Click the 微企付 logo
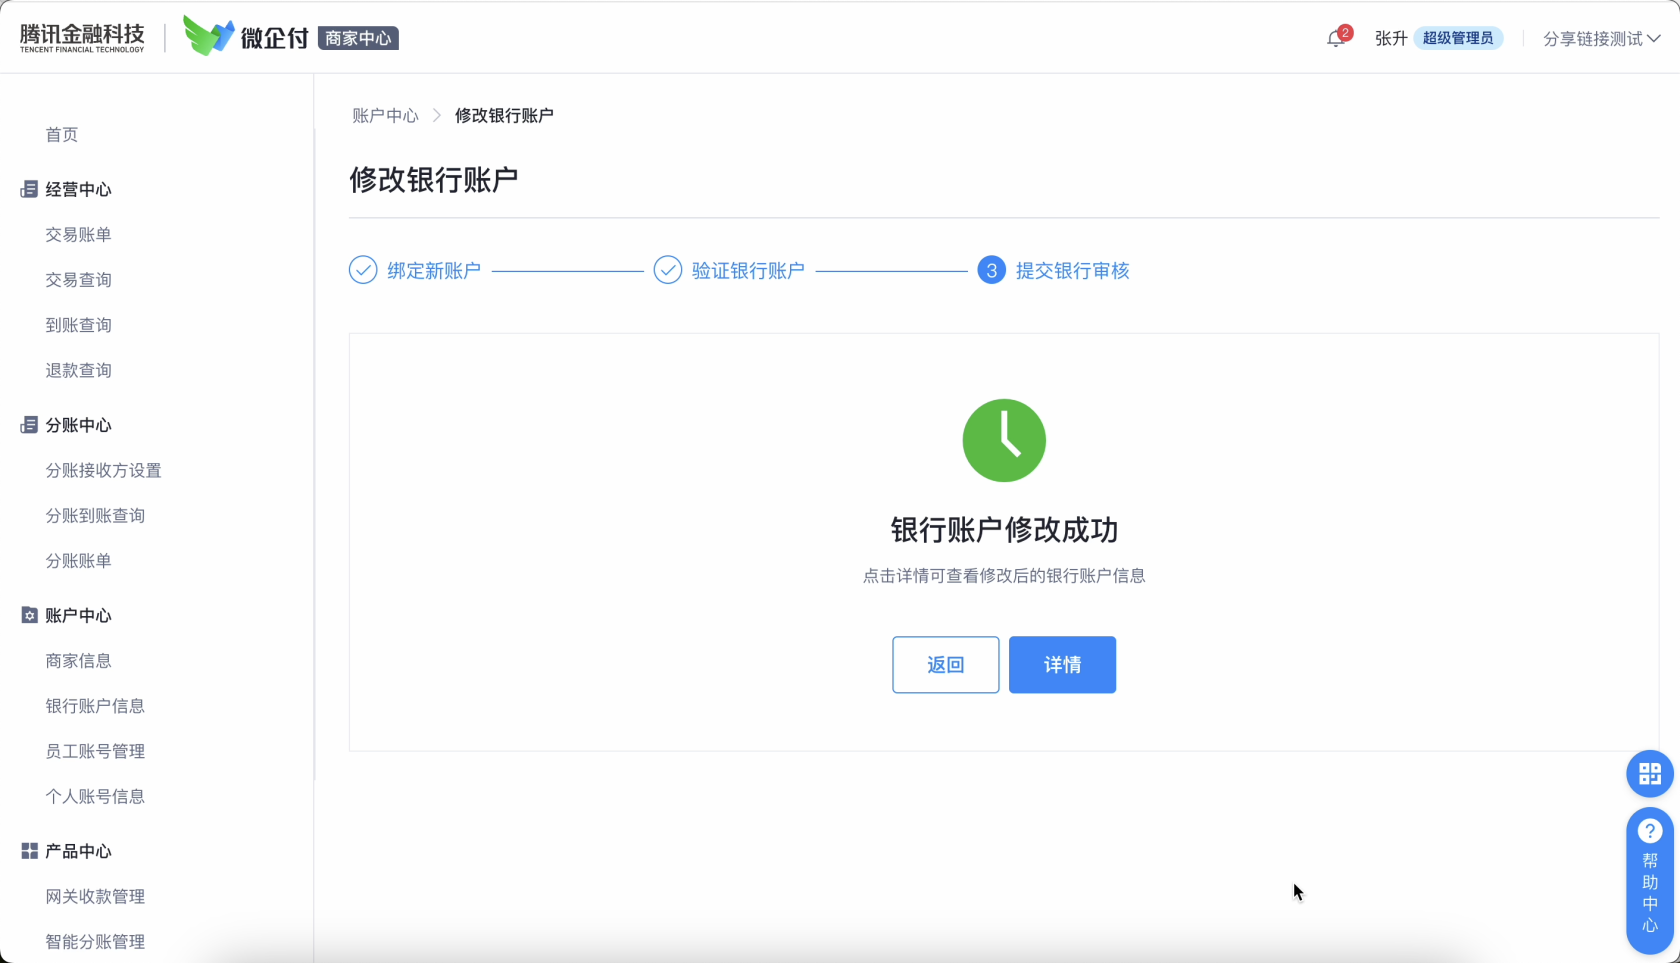Screen dimensions: 1680x963 click(x=246, y=37)
